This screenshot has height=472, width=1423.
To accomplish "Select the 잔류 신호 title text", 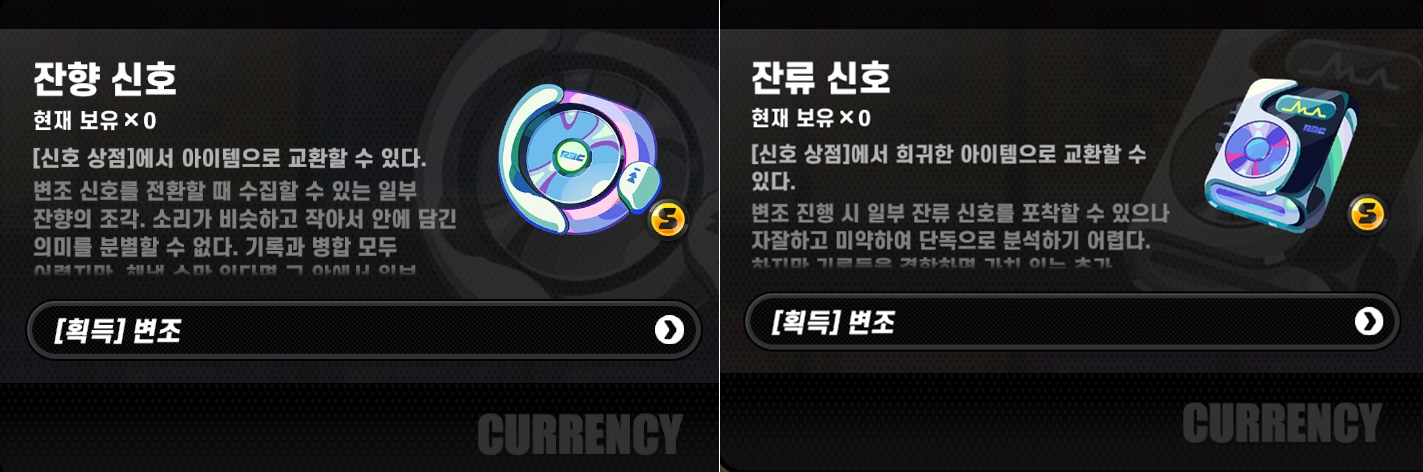I will tap(821, 76).
